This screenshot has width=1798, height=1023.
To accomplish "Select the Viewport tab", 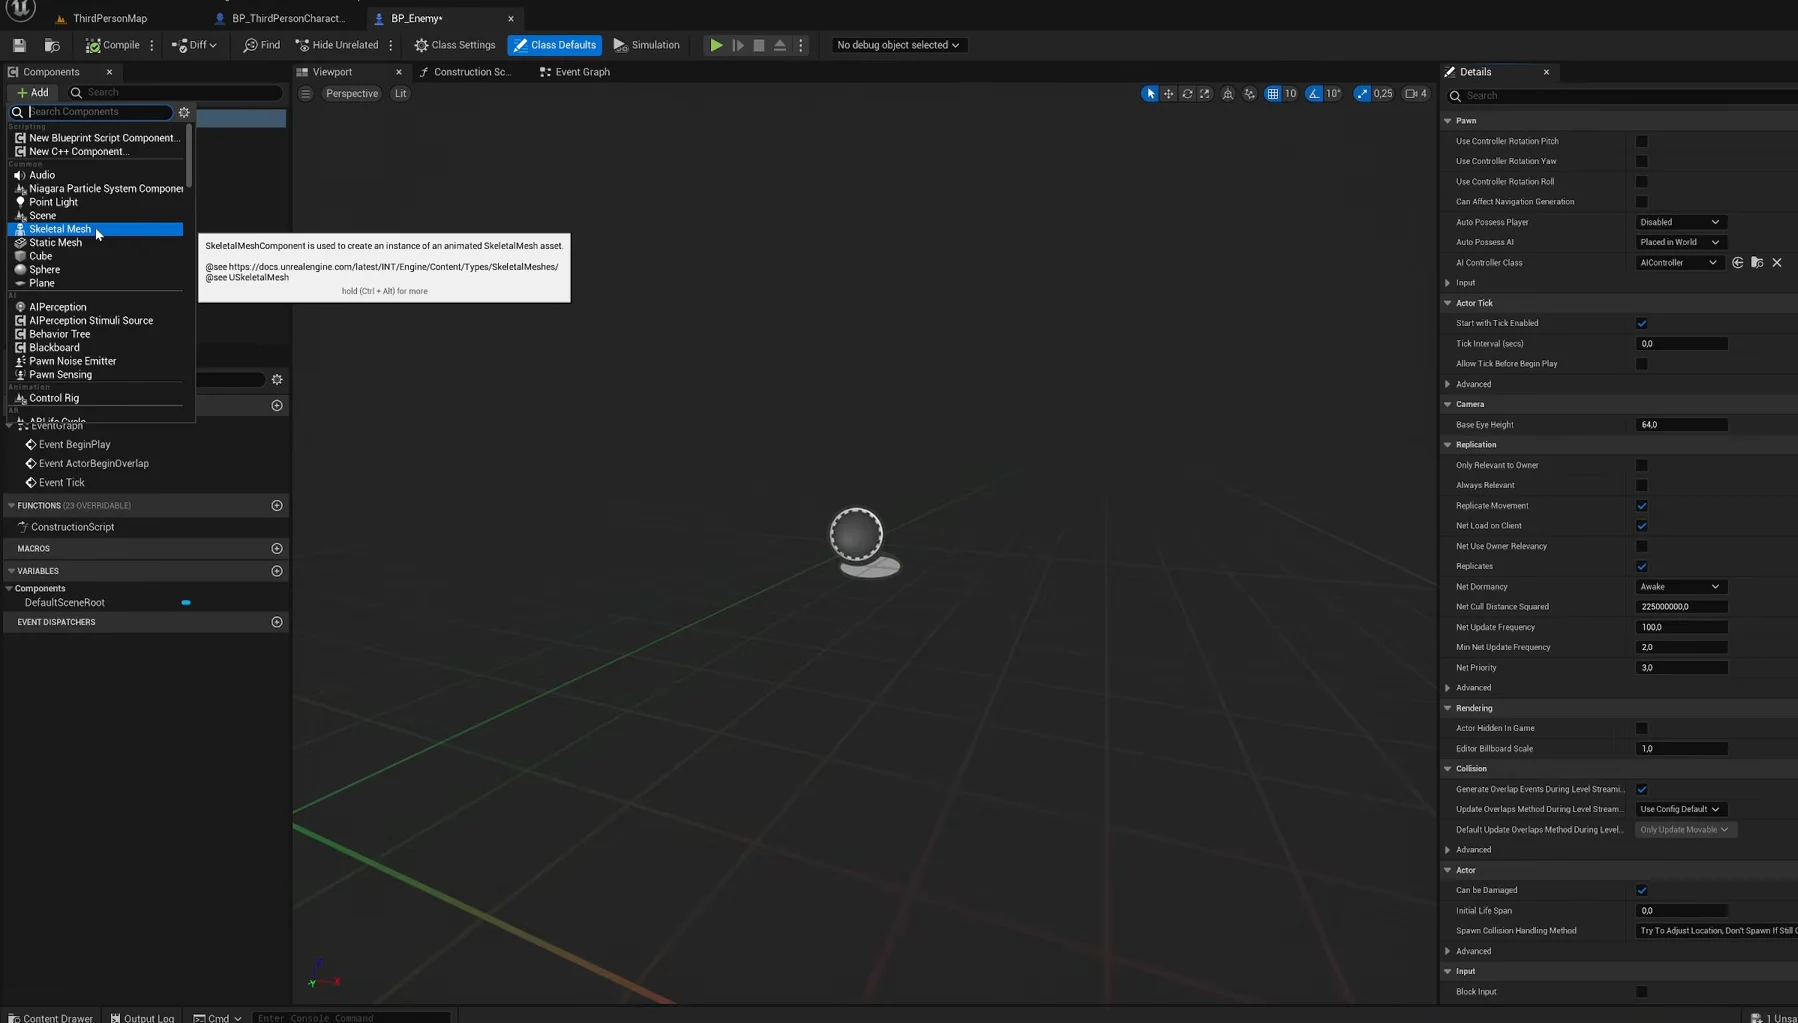I will pos(332,72).
